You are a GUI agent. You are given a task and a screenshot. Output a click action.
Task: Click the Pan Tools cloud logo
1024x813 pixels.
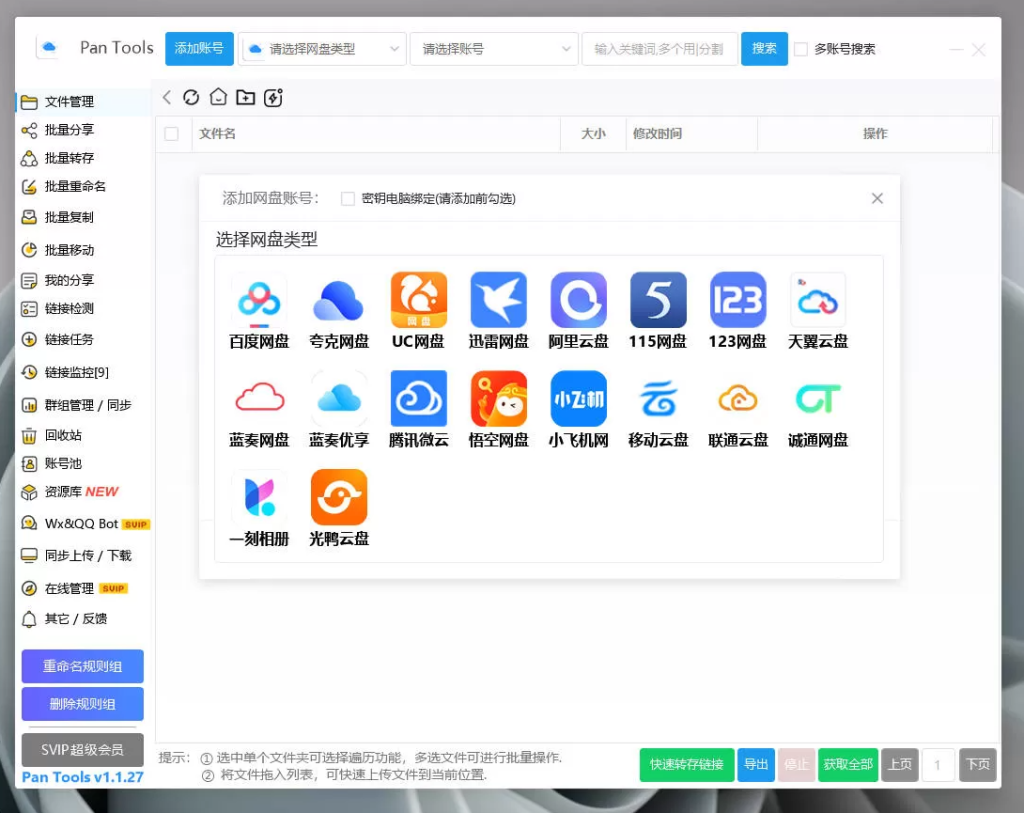pyautogui.click(x=48, y=48)
